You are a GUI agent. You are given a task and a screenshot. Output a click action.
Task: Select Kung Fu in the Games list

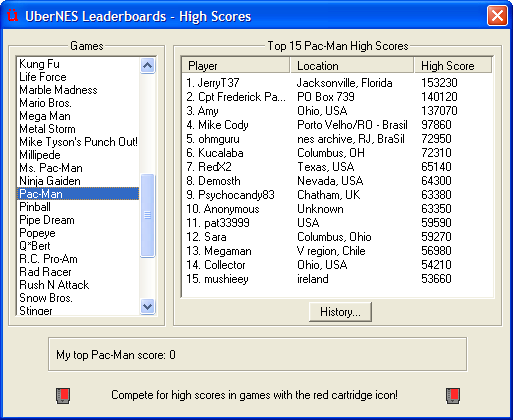(x=78, y=64)
